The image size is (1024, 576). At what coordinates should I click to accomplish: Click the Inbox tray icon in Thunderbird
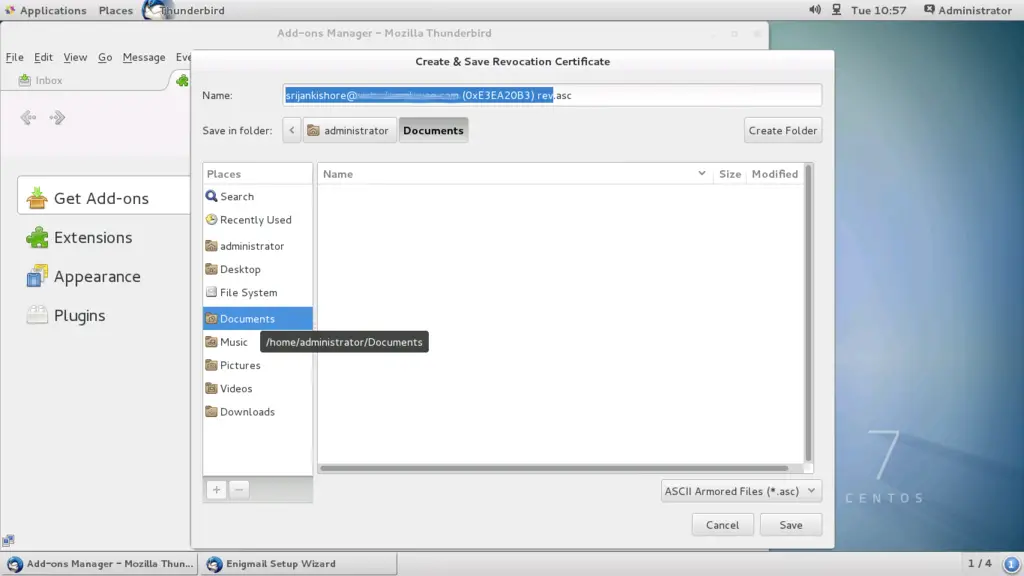(25, 80)
